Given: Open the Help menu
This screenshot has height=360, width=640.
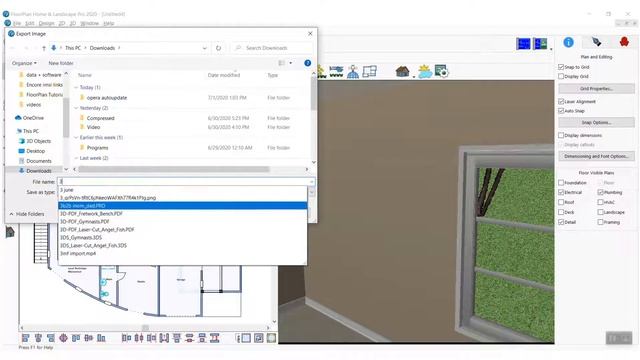Looking at the screenshot, I should tap(109, 23).
